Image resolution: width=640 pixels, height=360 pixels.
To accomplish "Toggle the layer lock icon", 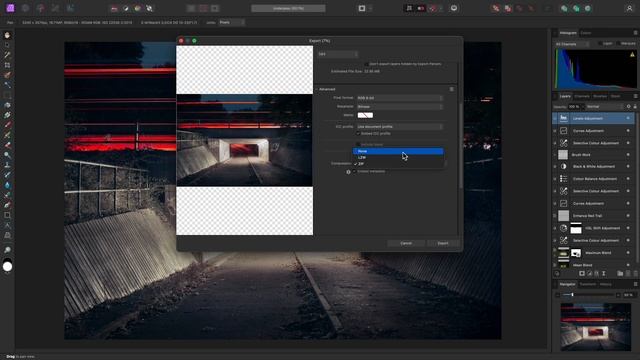I will [x=635, y=107].
